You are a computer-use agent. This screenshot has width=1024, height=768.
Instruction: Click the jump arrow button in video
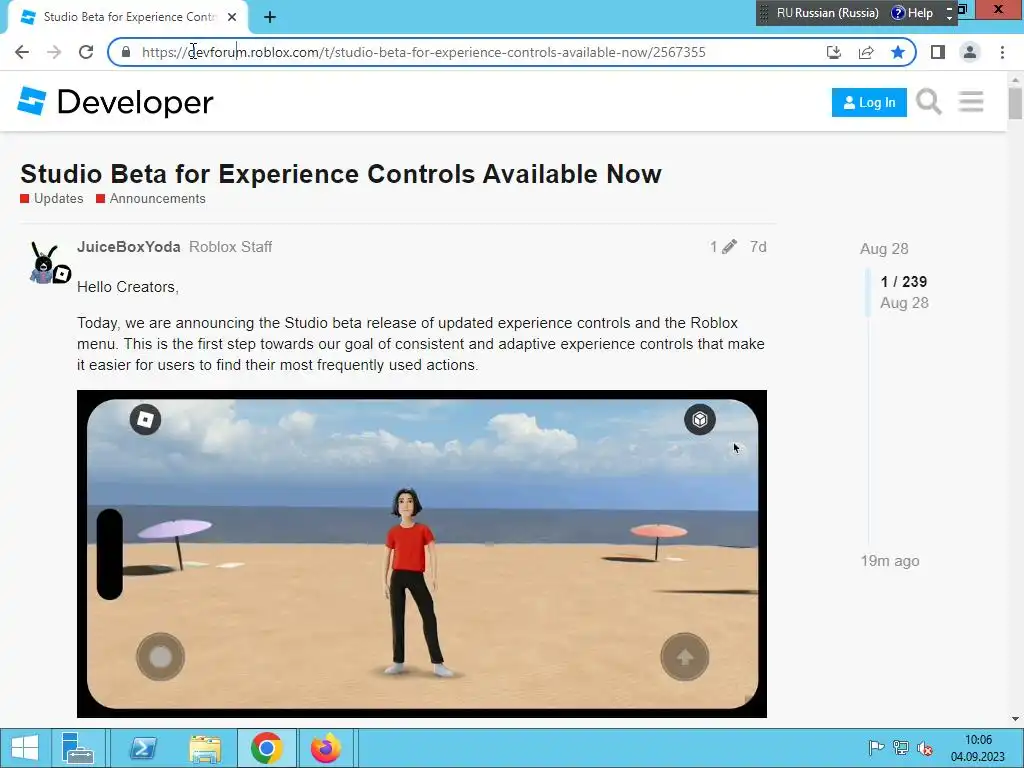684,656
